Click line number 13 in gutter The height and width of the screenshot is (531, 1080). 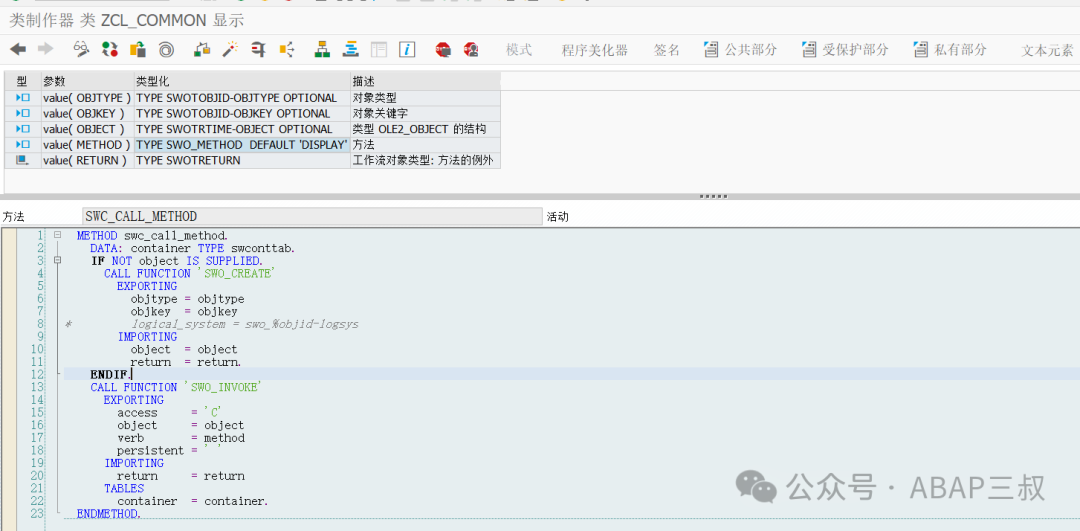[38, 387]
